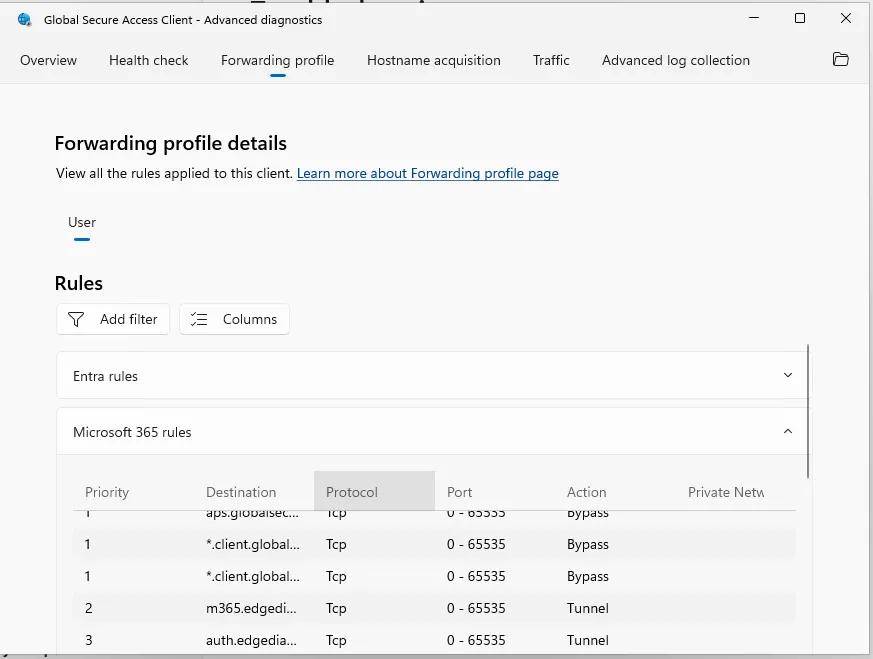
Task: Collapse the Microsoft 365 rules section
Action: (x=788, y=431)
